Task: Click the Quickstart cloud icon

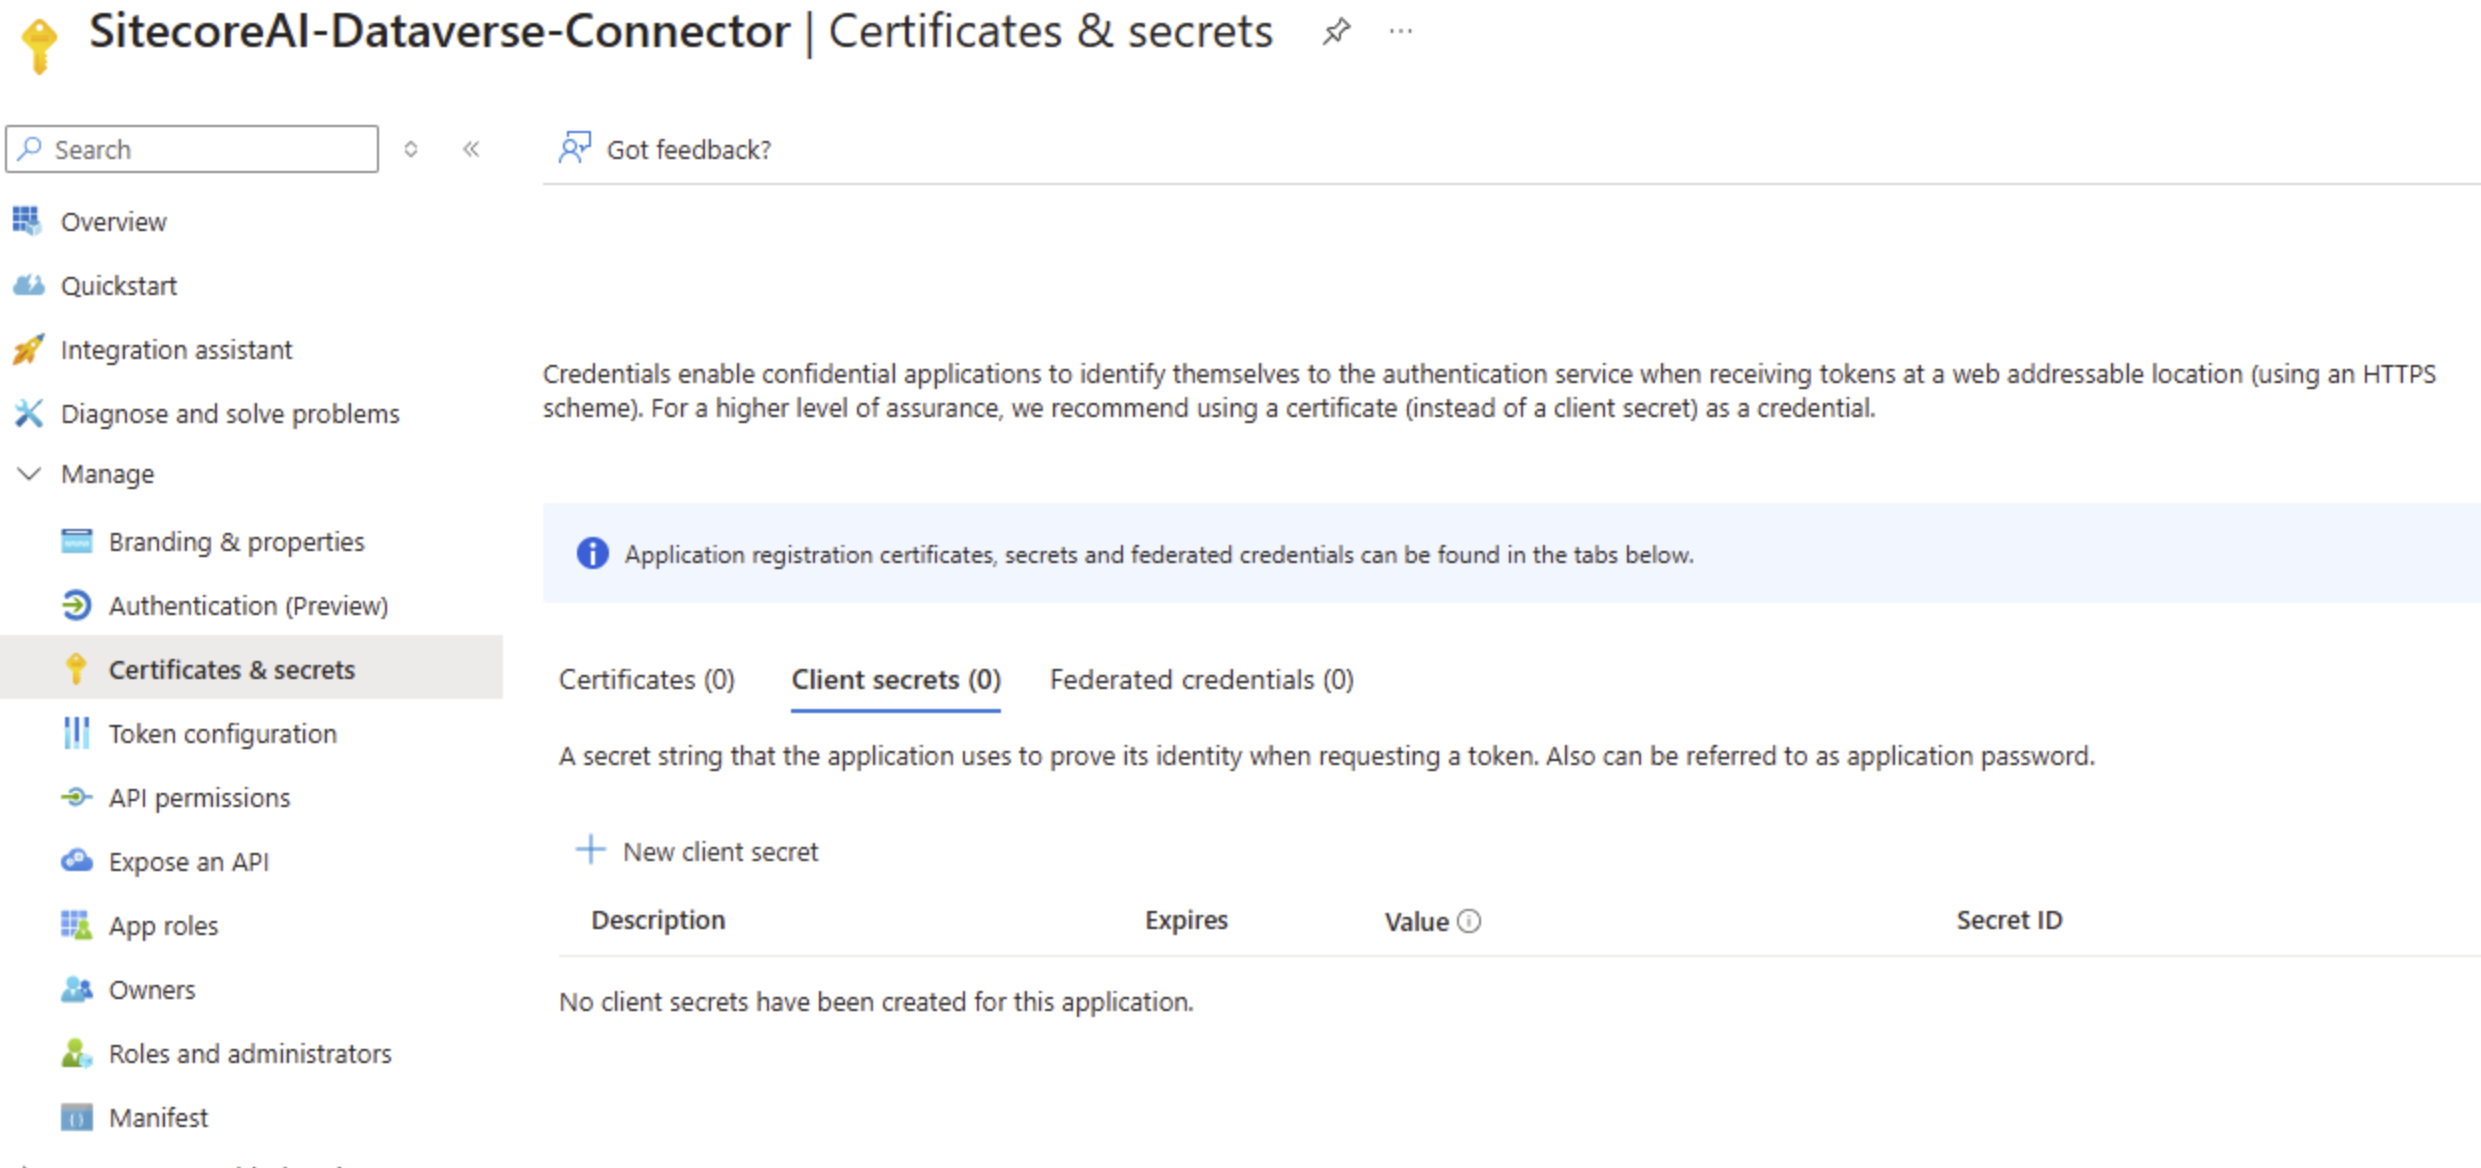Action: [x=28, y=285]
